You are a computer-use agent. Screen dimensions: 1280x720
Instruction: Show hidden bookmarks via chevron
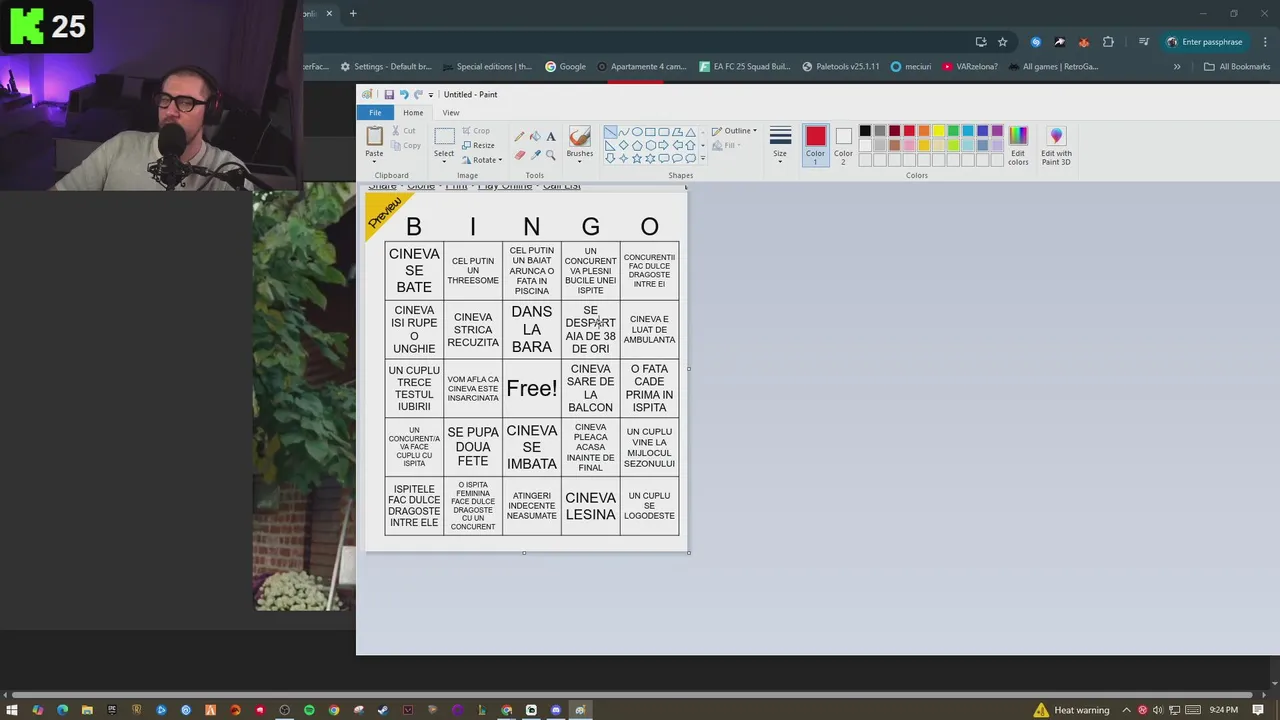1177,67
